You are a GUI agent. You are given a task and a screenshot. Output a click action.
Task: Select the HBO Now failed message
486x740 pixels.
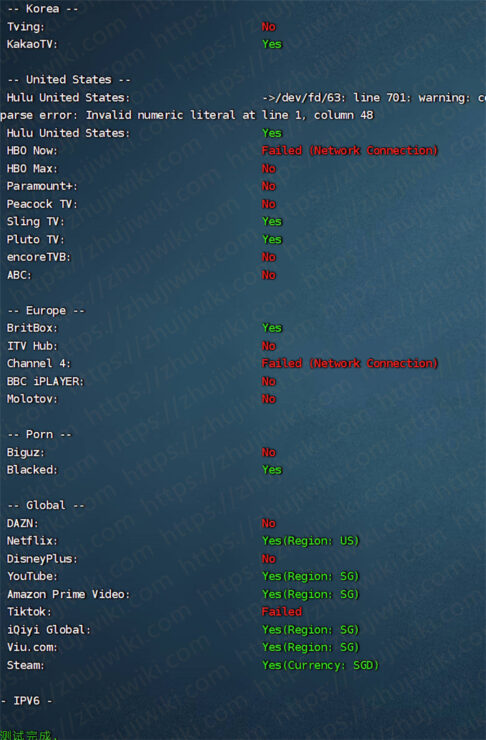click(350, 151)
